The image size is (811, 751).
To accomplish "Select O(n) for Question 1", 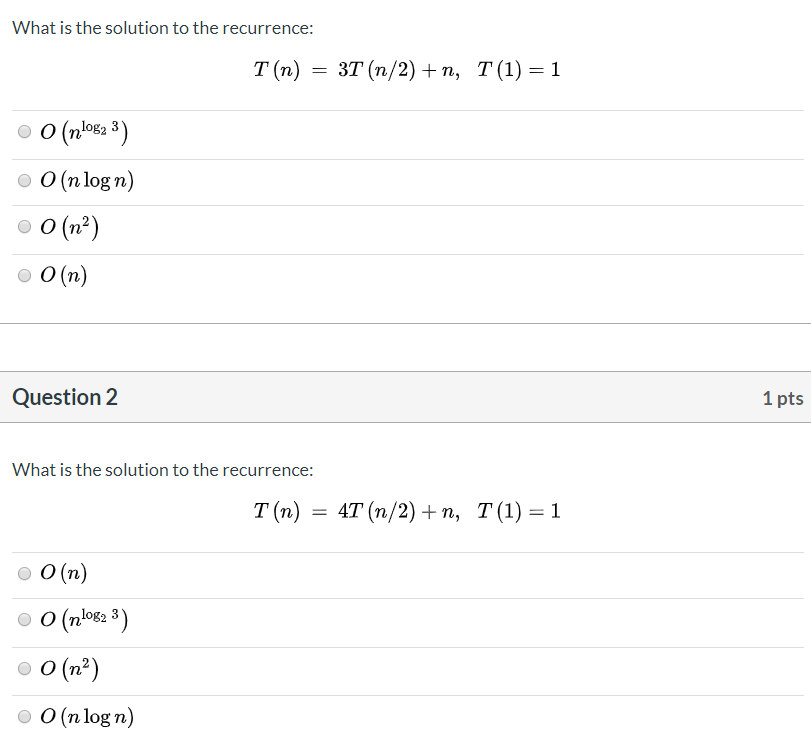I will (x=24, y=274).
